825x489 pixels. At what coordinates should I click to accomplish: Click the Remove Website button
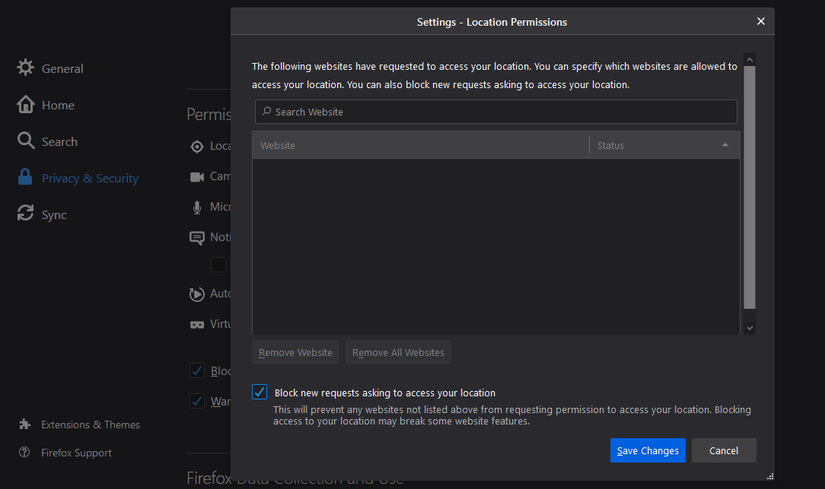click(x=296, y=352)
